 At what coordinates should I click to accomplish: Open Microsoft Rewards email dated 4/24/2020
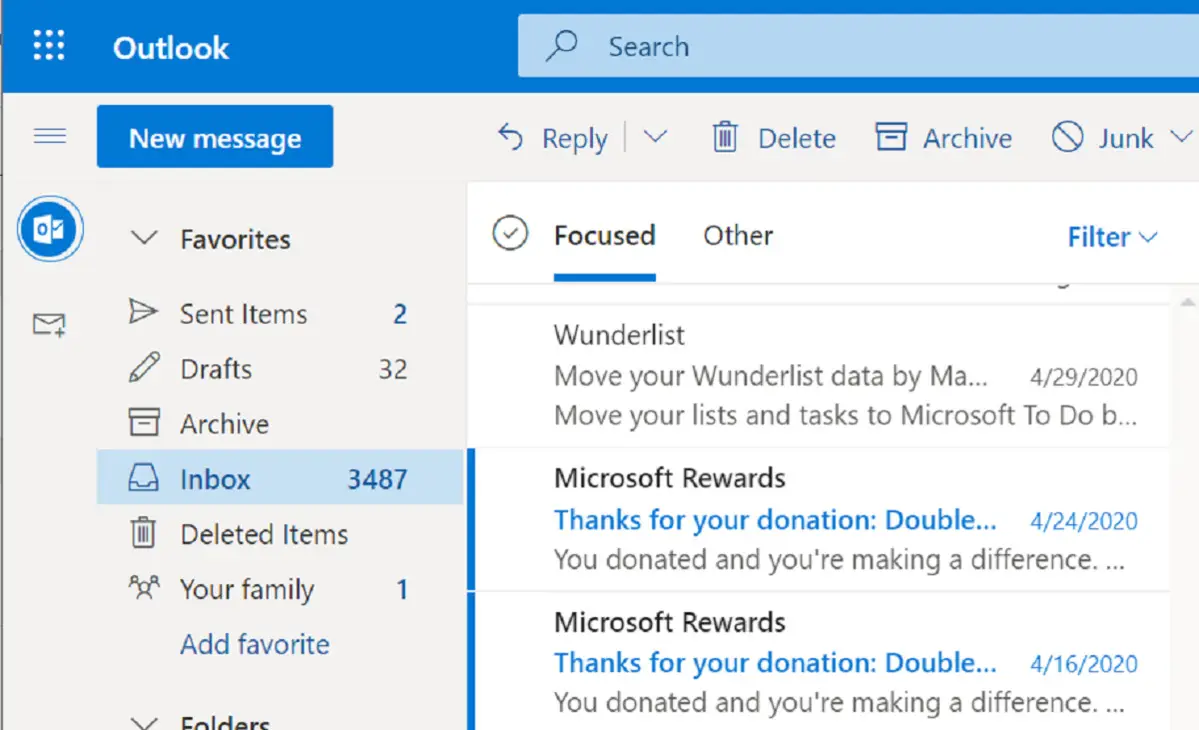[x=818, y=520]
